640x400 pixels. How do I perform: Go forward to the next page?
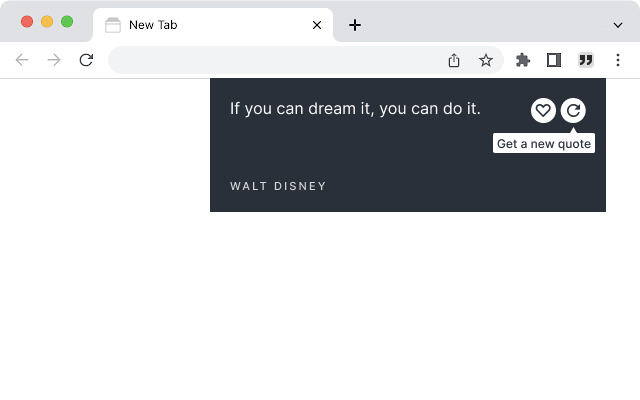[54, 60]
